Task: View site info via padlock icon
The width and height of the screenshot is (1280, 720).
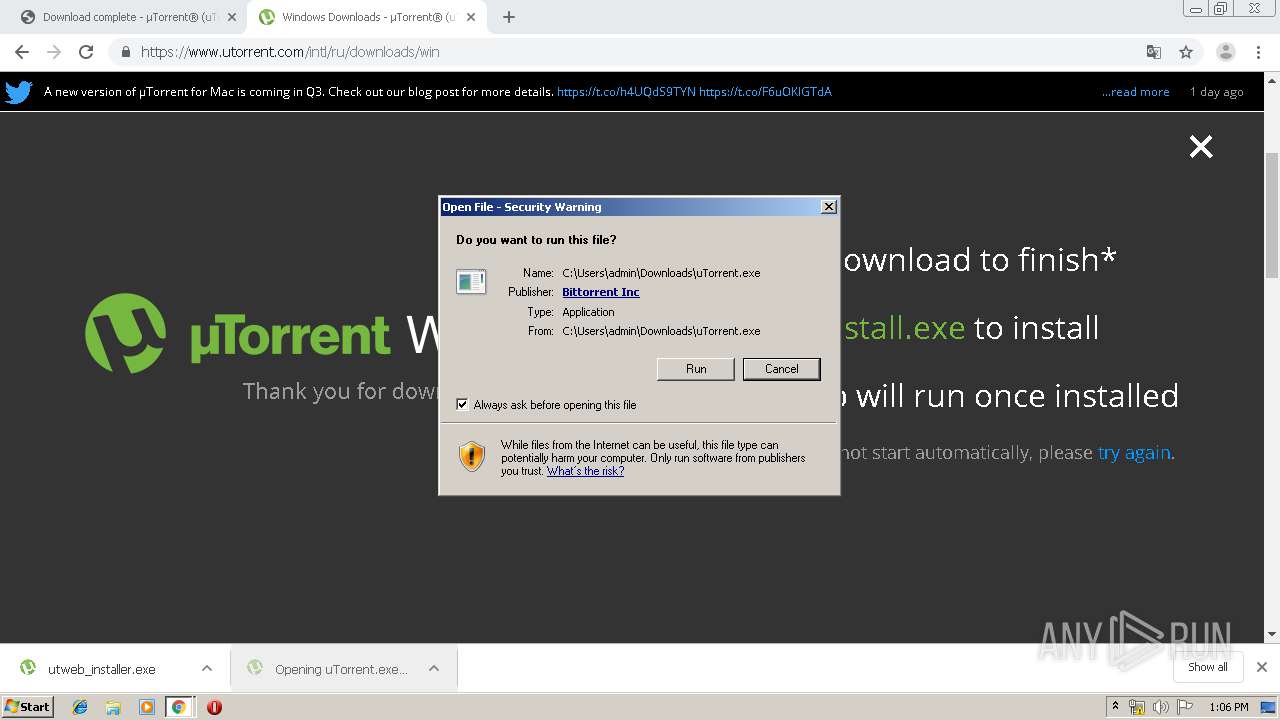Action: 126,52
